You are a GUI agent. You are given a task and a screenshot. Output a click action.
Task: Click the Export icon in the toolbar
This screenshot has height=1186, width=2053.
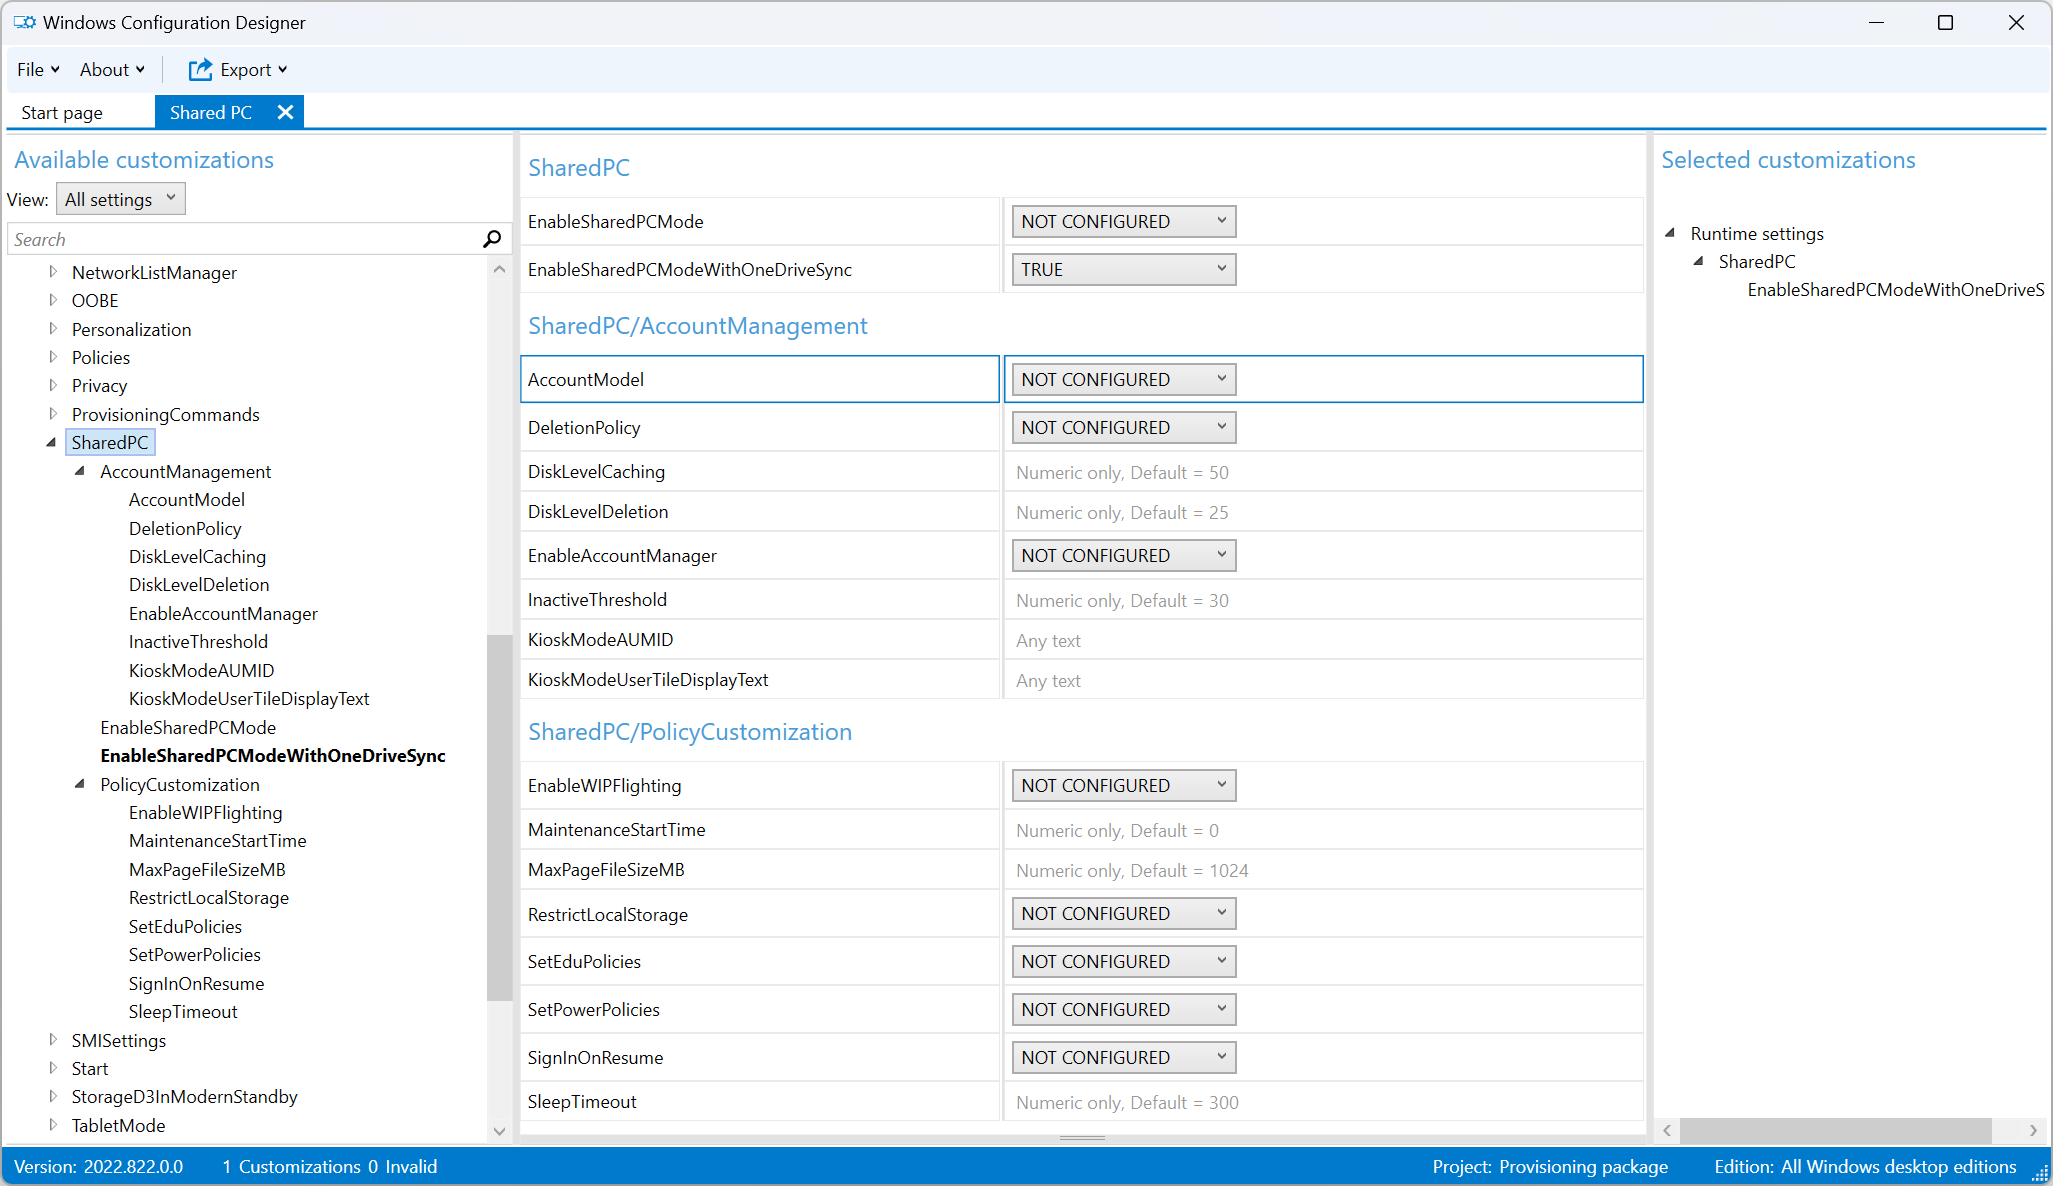[200, 69]
